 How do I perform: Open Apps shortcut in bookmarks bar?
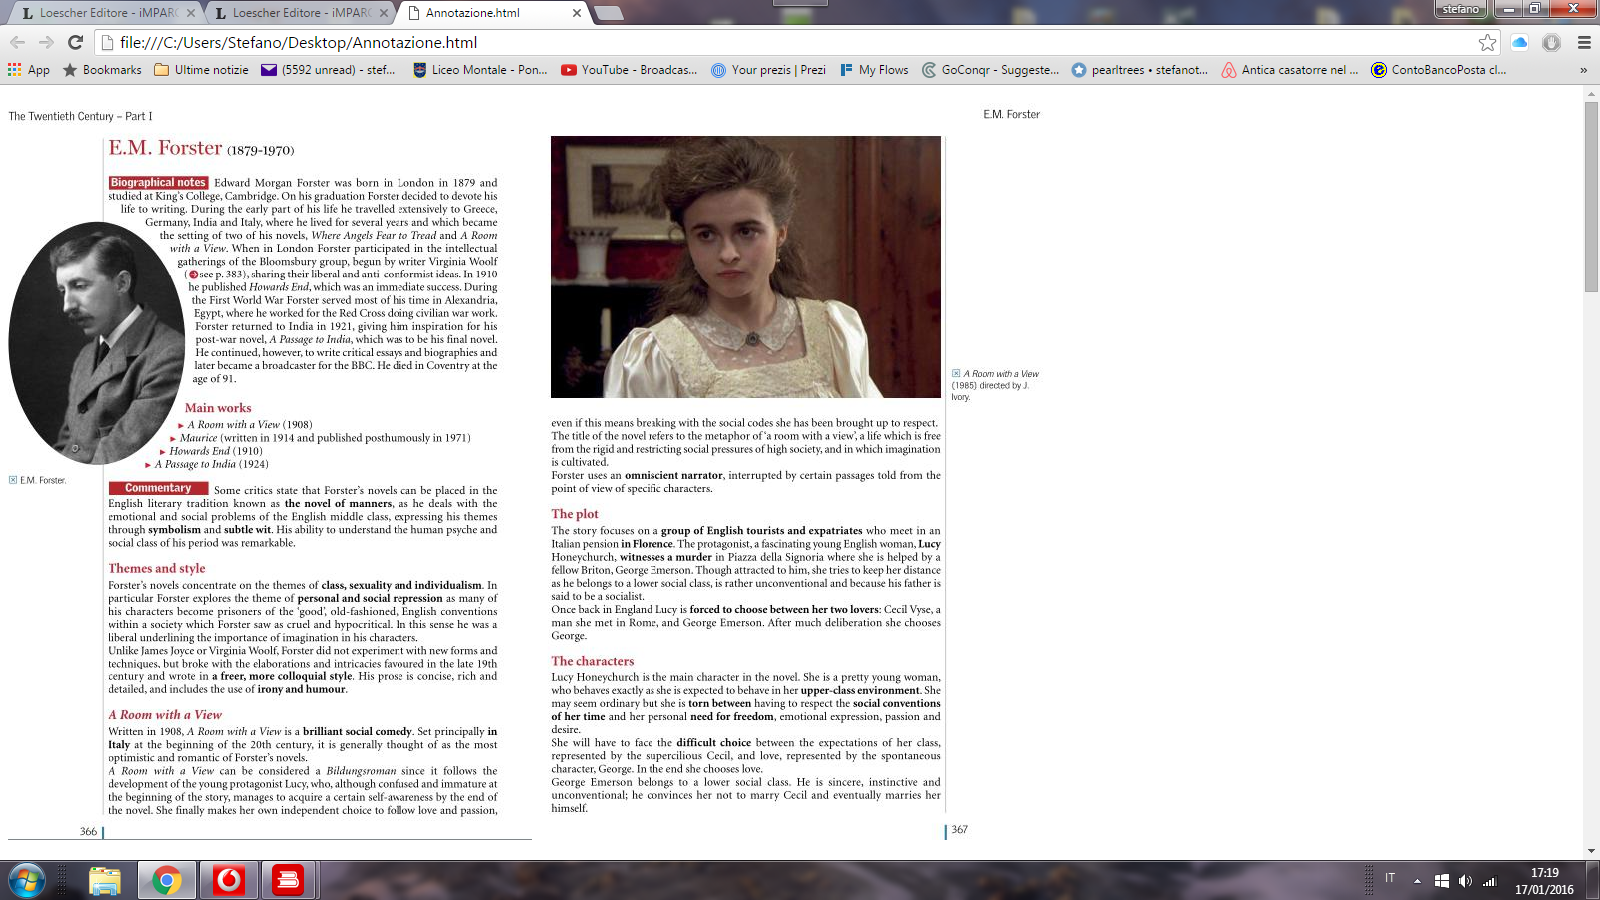[28, 70]
